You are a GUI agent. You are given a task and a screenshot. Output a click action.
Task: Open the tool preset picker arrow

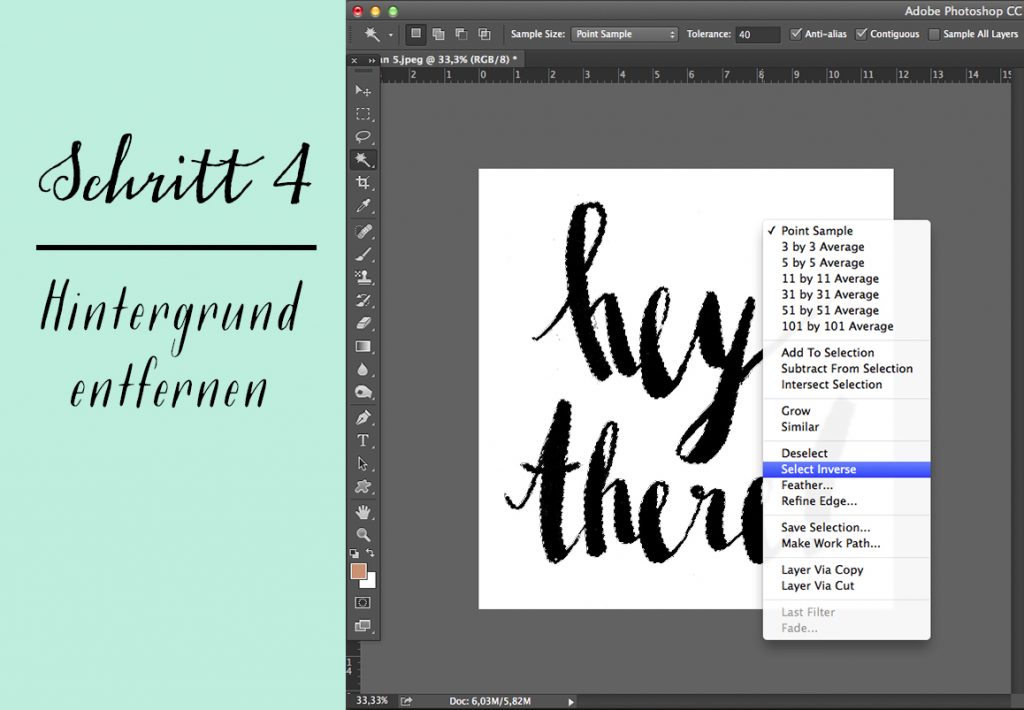coord(390,34)
